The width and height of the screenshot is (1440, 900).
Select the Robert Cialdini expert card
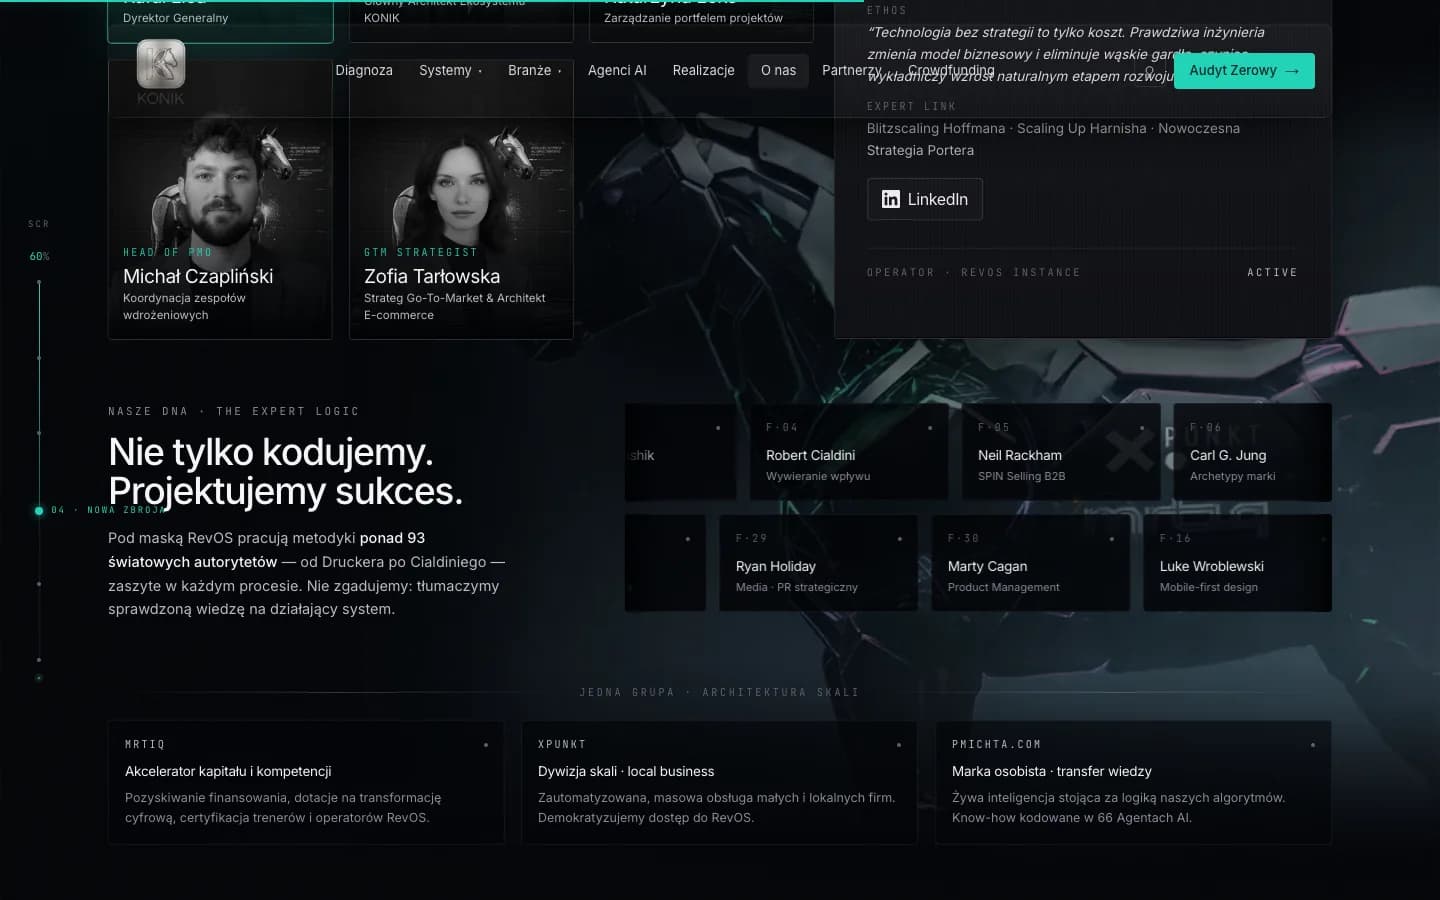849,452
